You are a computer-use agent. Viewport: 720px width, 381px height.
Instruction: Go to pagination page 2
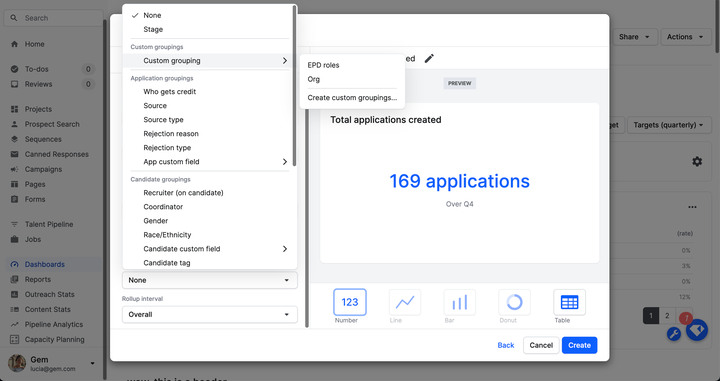click(x=667, y=316)
